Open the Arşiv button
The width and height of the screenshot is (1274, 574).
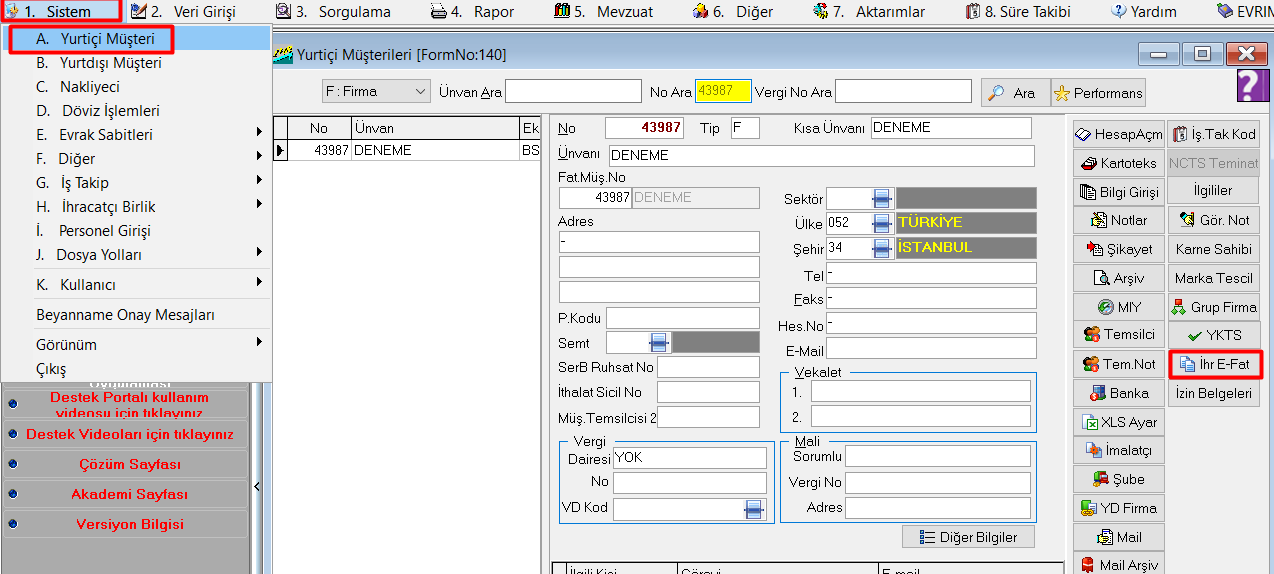pos(1119,278)
